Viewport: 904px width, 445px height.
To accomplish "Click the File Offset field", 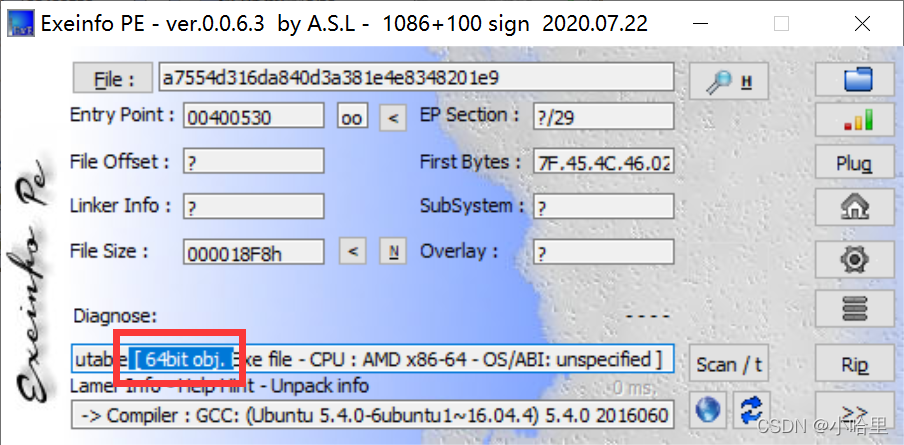I will (x=254, y=161).
